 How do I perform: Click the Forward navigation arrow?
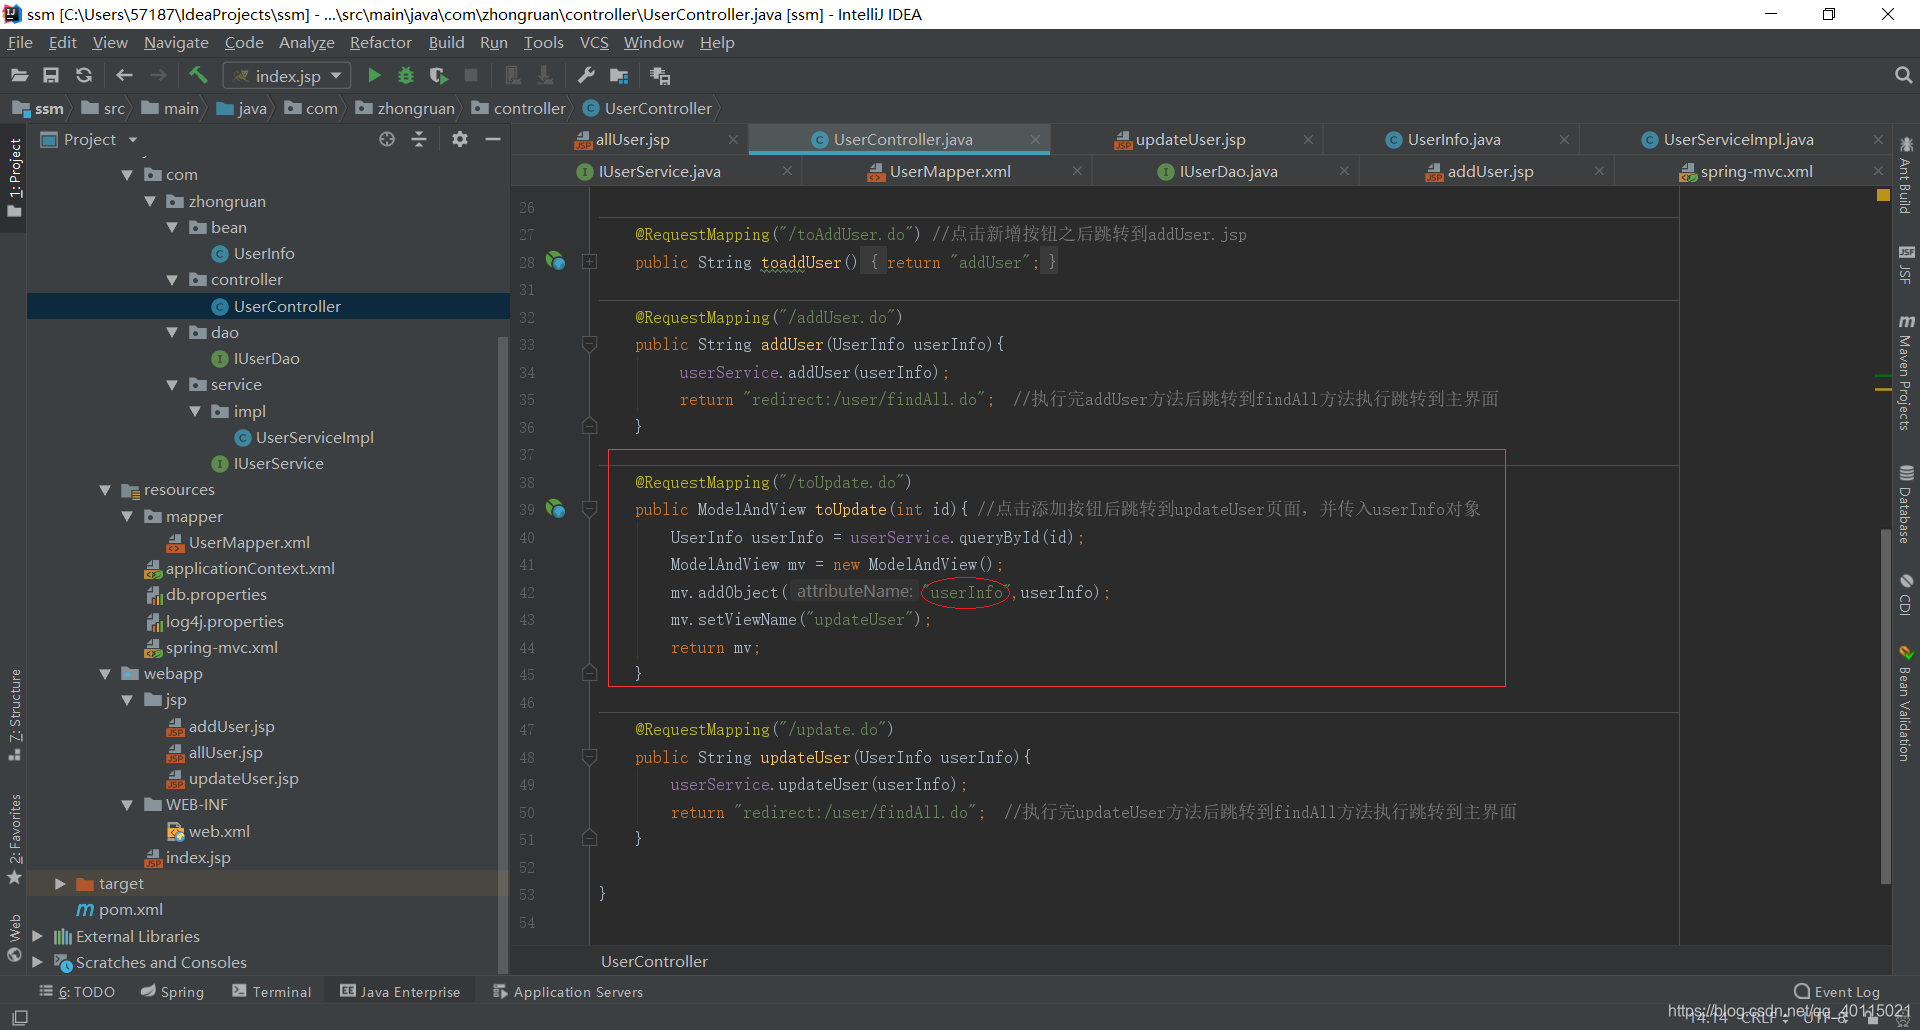click(158, 76)
